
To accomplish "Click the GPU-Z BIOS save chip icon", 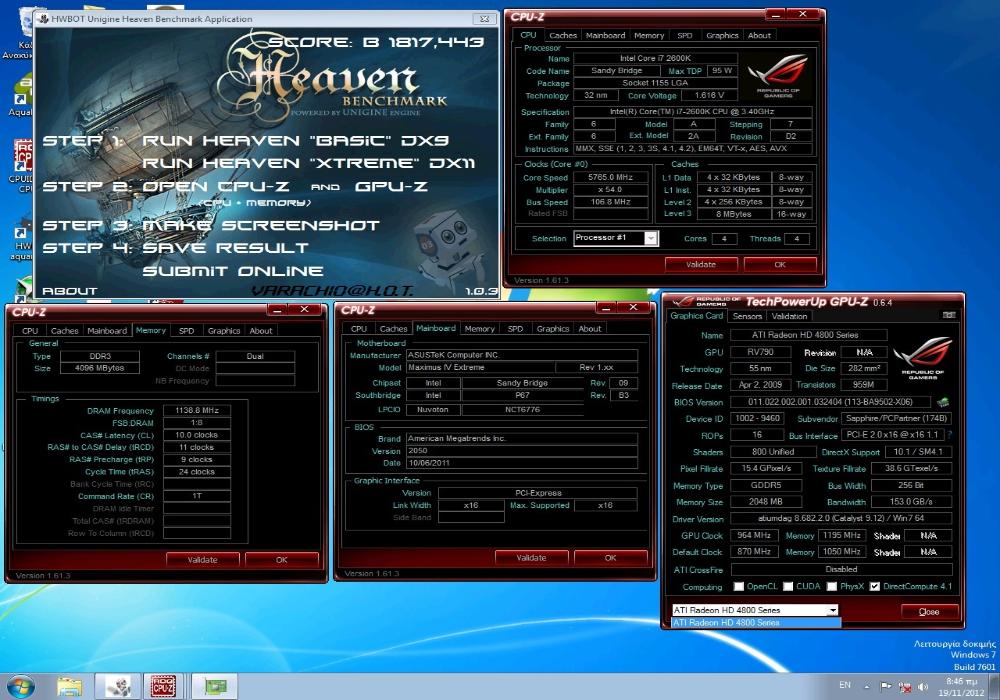I will point(943,402).
